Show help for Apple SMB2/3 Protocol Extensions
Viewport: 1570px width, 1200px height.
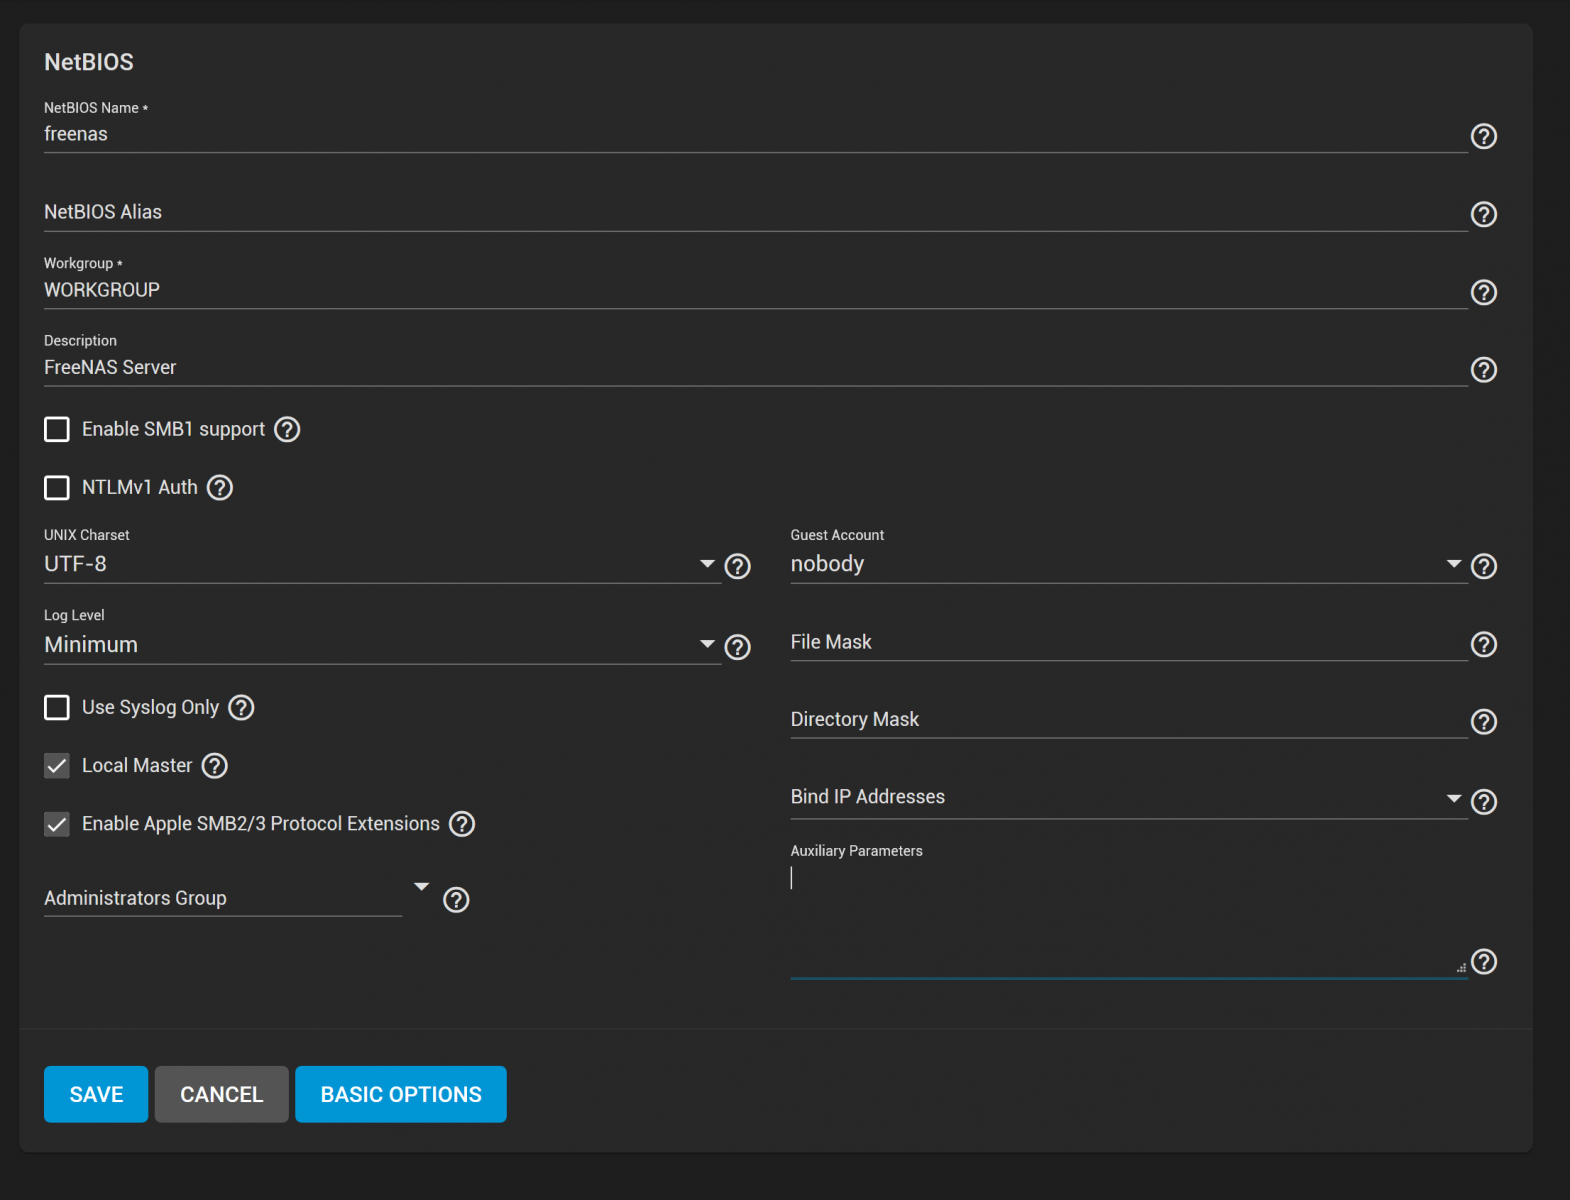462,823
